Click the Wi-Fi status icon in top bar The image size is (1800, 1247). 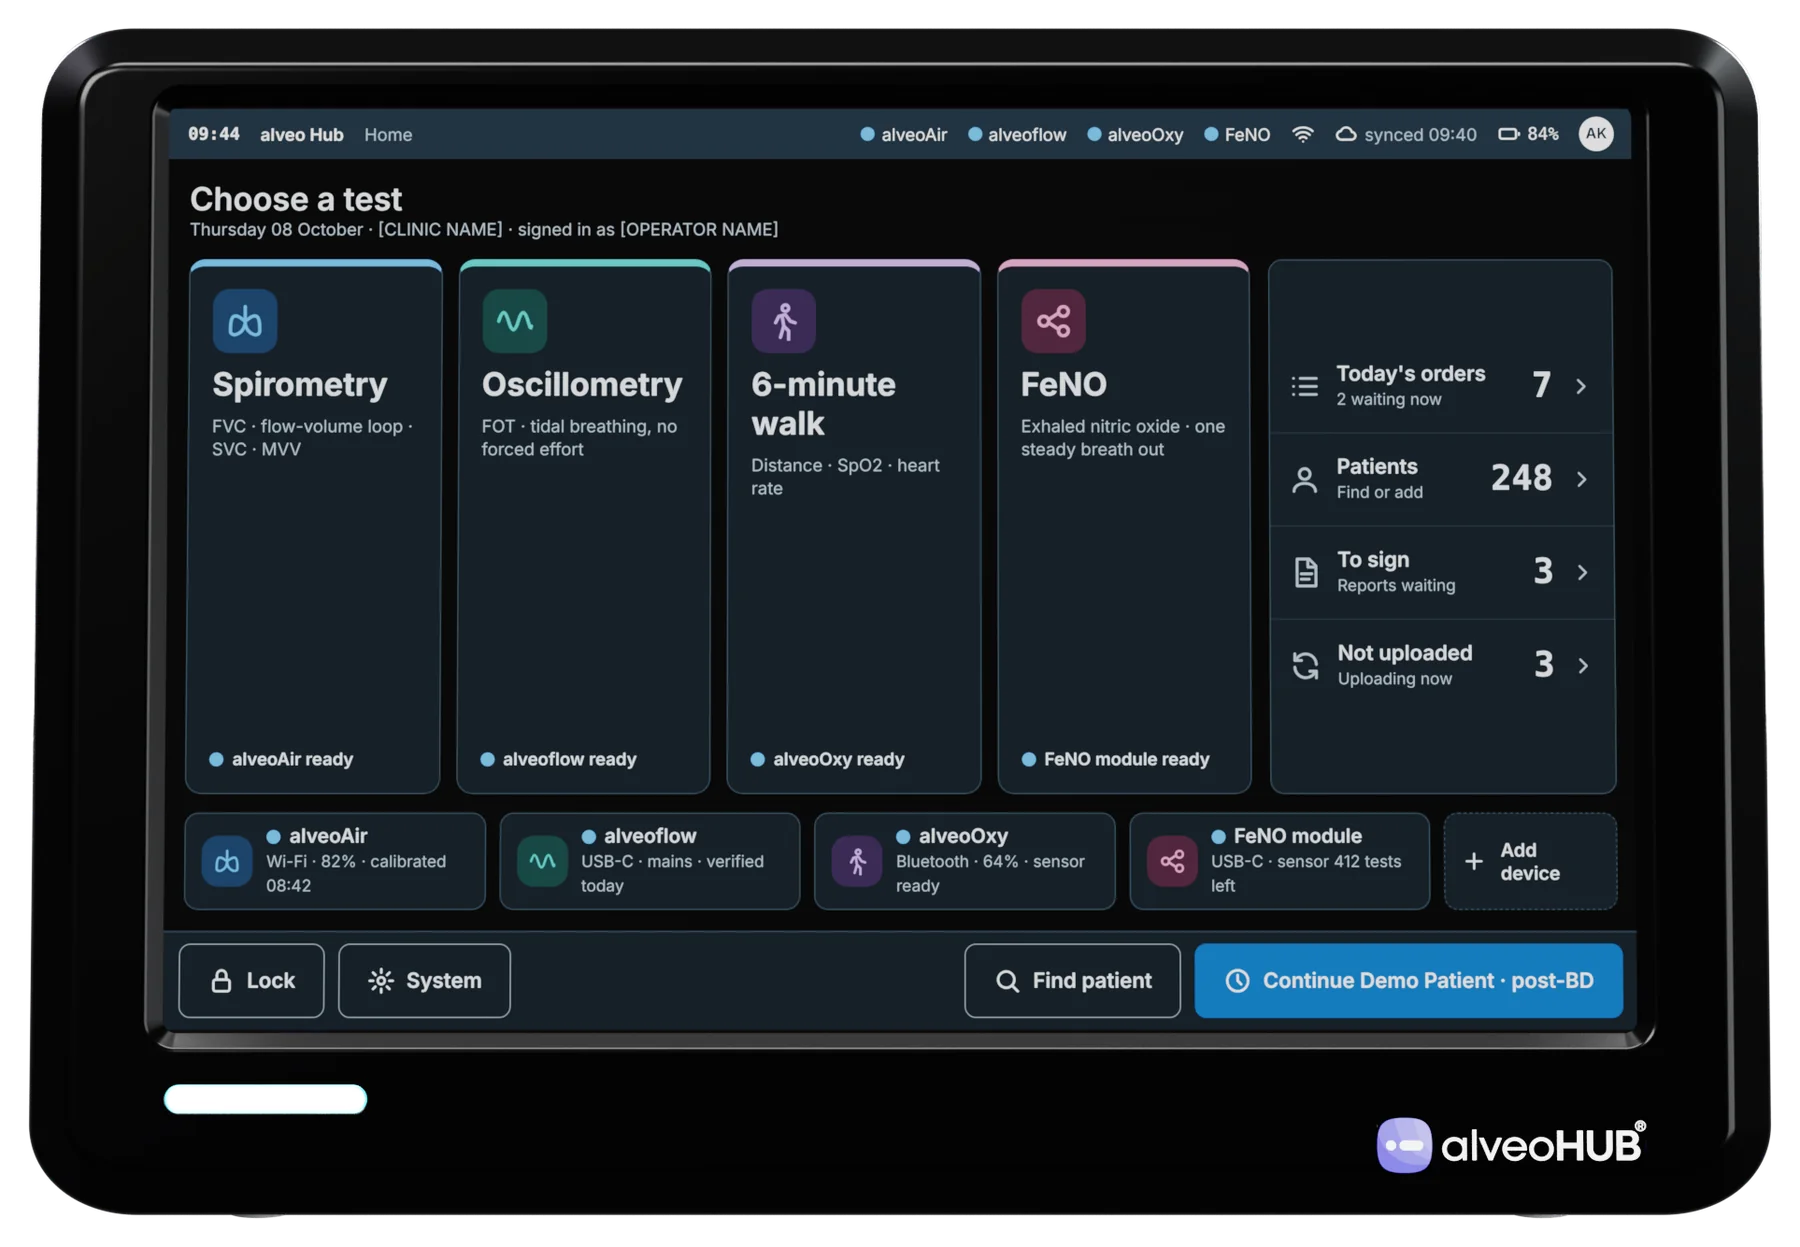click(x=1302, y=134)
